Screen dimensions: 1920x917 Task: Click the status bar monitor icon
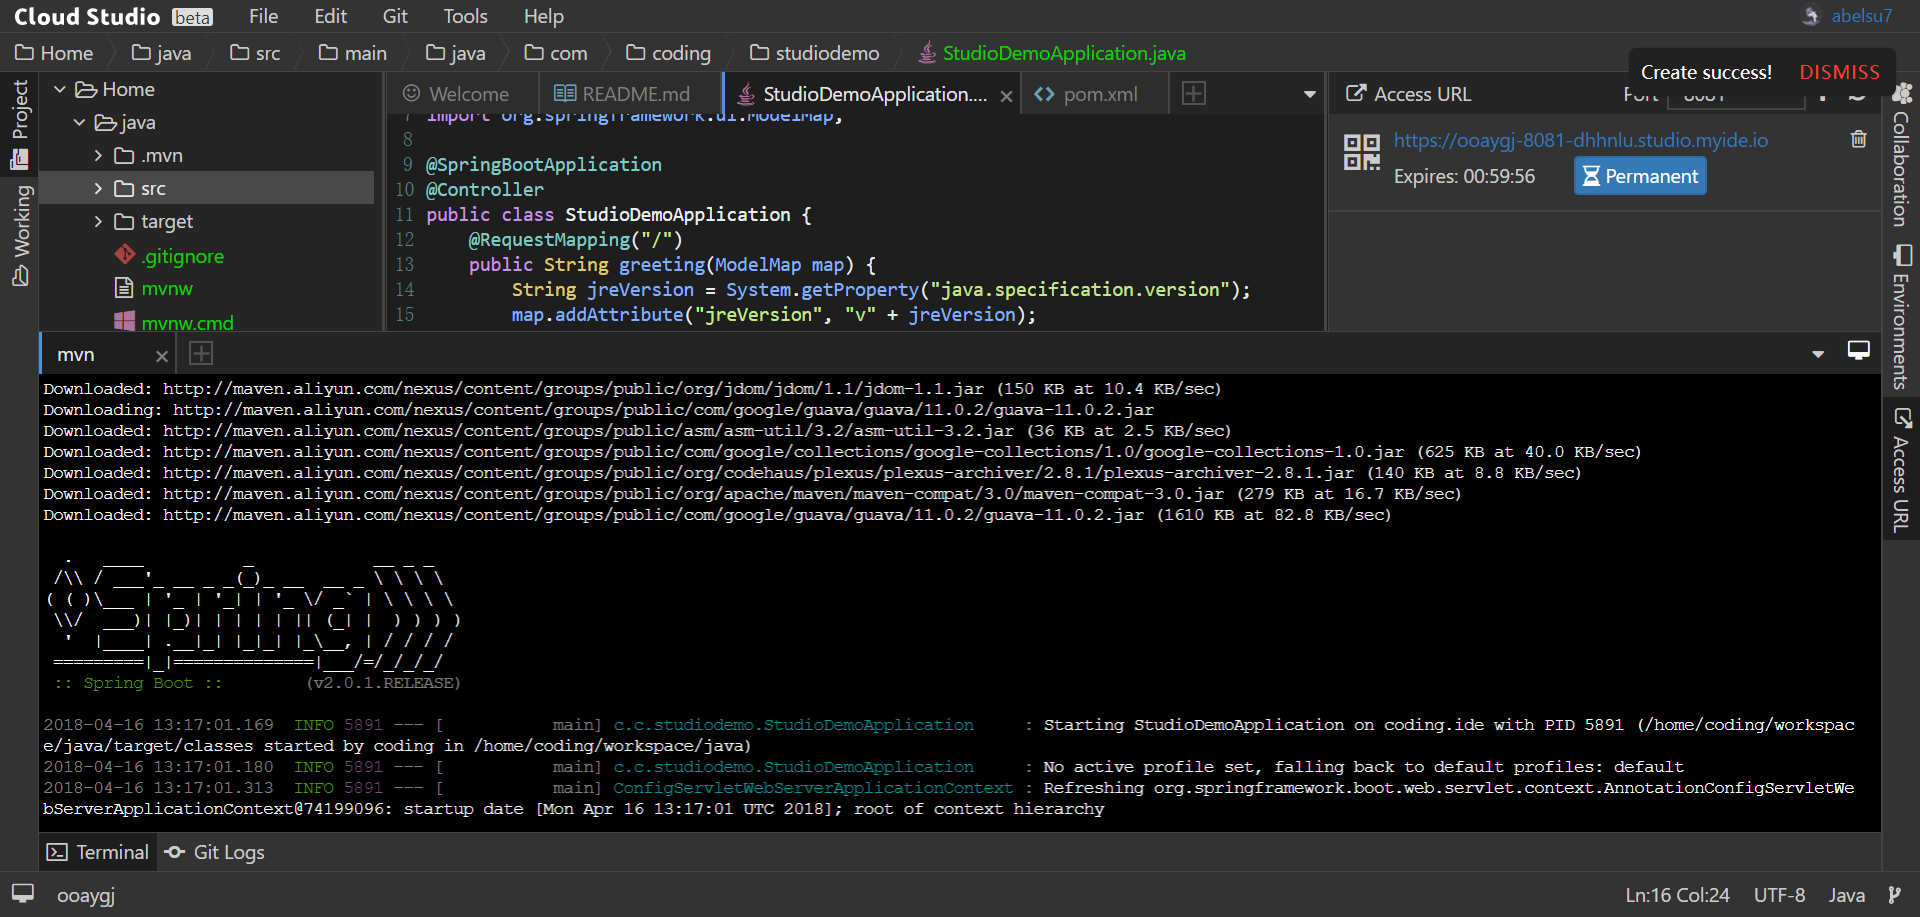(x=22, y=894)
